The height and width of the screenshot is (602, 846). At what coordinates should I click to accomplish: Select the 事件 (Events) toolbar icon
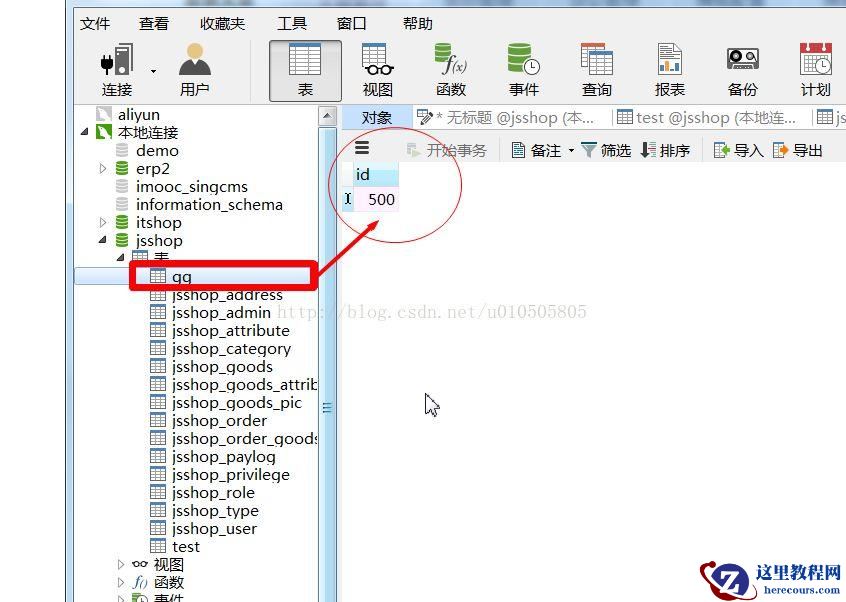click(x=523, y=68)
